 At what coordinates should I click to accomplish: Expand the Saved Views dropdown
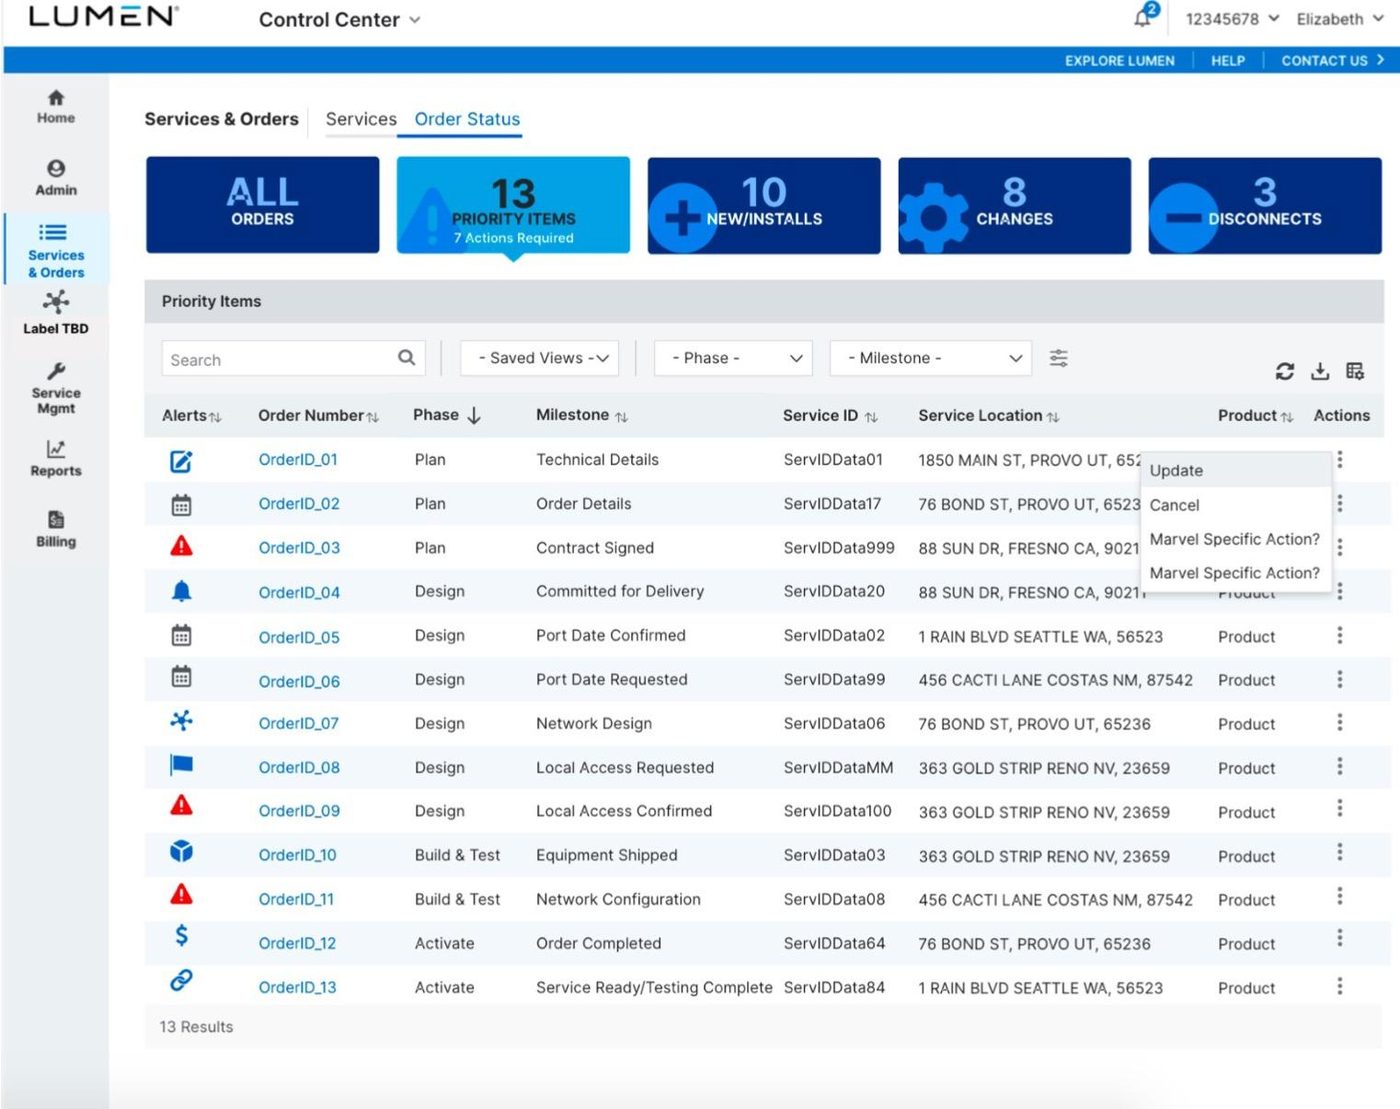coord(540,358)
